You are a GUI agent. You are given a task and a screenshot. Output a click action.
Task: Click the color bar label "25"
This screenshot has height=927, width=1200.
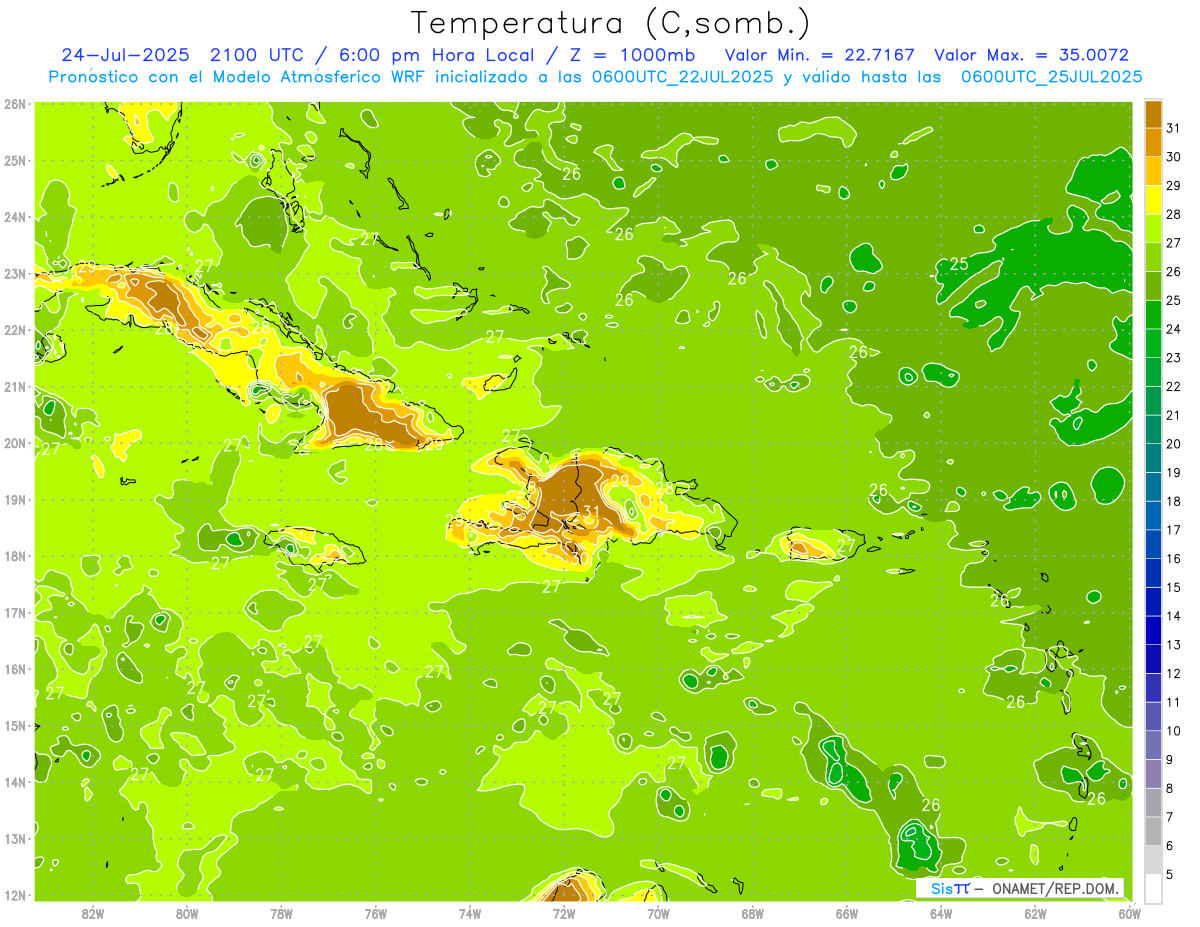[1173, 300]
